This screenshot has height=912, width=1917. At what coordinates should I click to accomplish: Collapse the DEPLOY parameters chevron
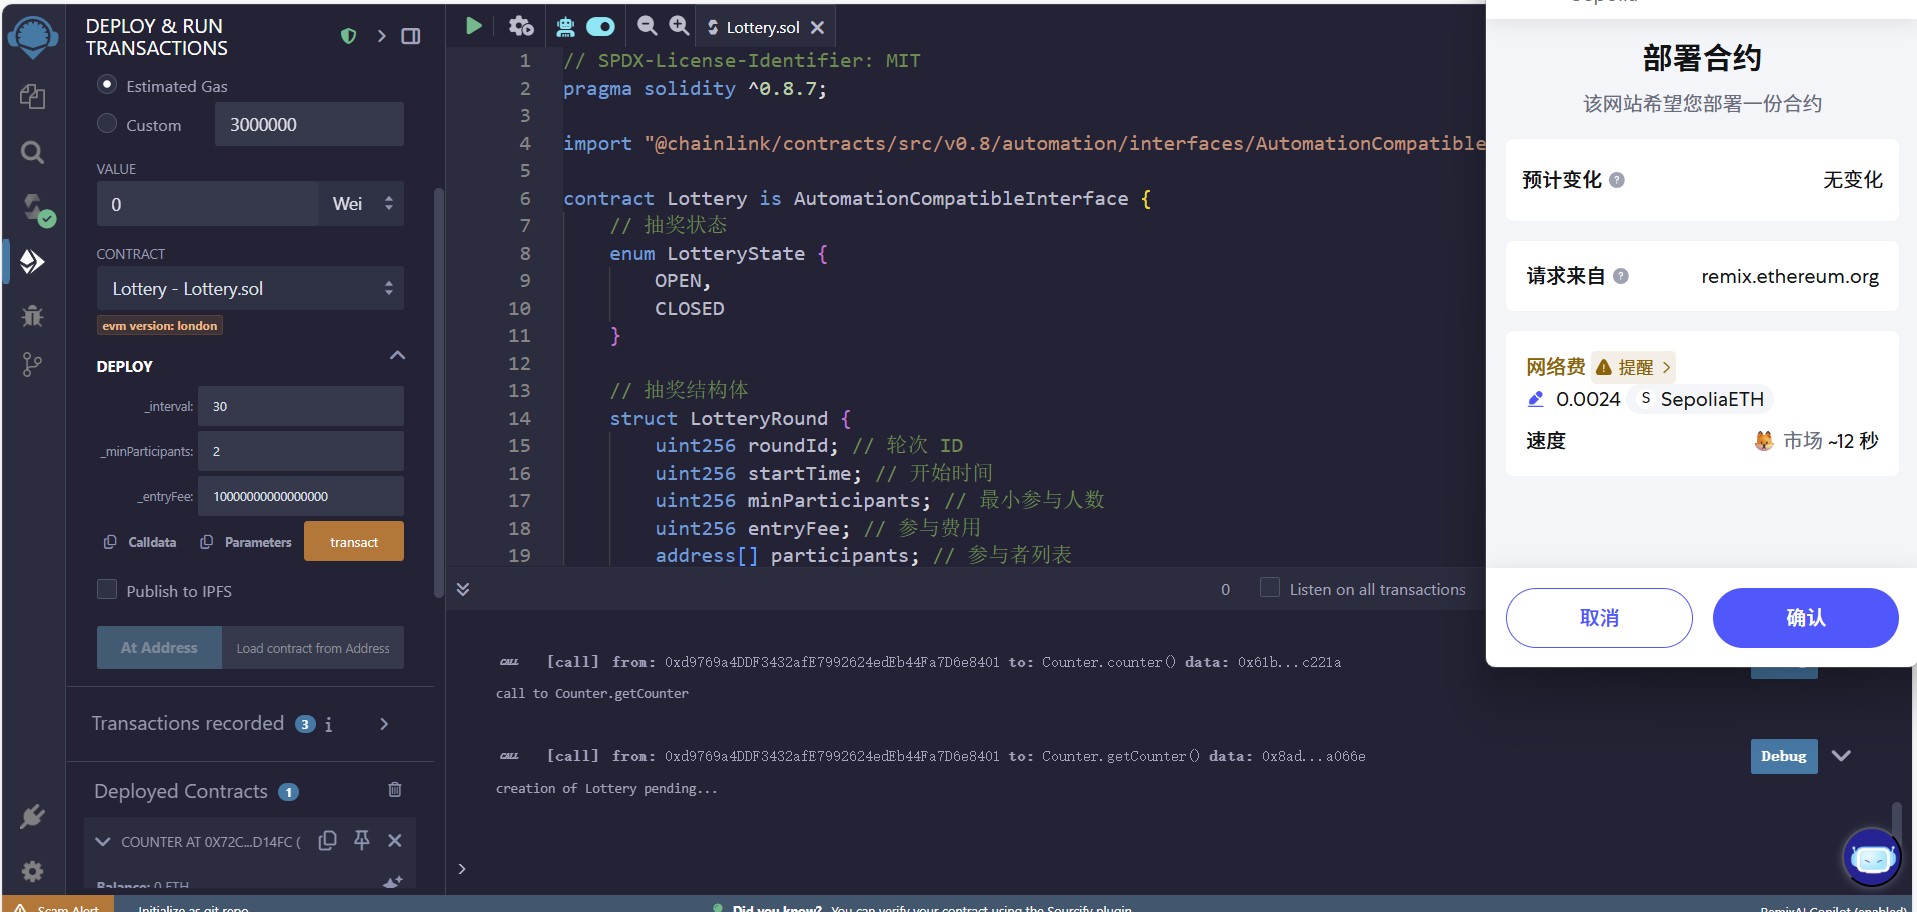pos(397,355)
